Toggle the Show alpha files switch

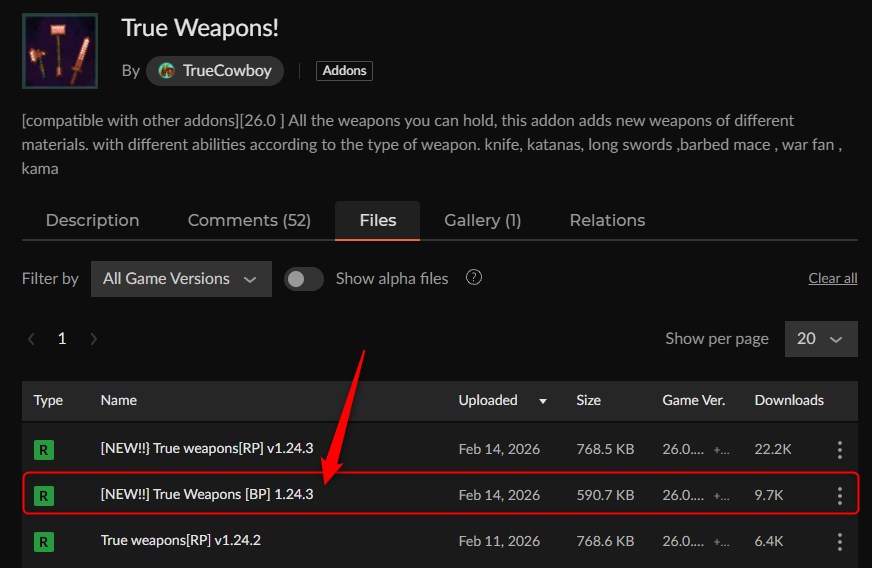[303, 279]
